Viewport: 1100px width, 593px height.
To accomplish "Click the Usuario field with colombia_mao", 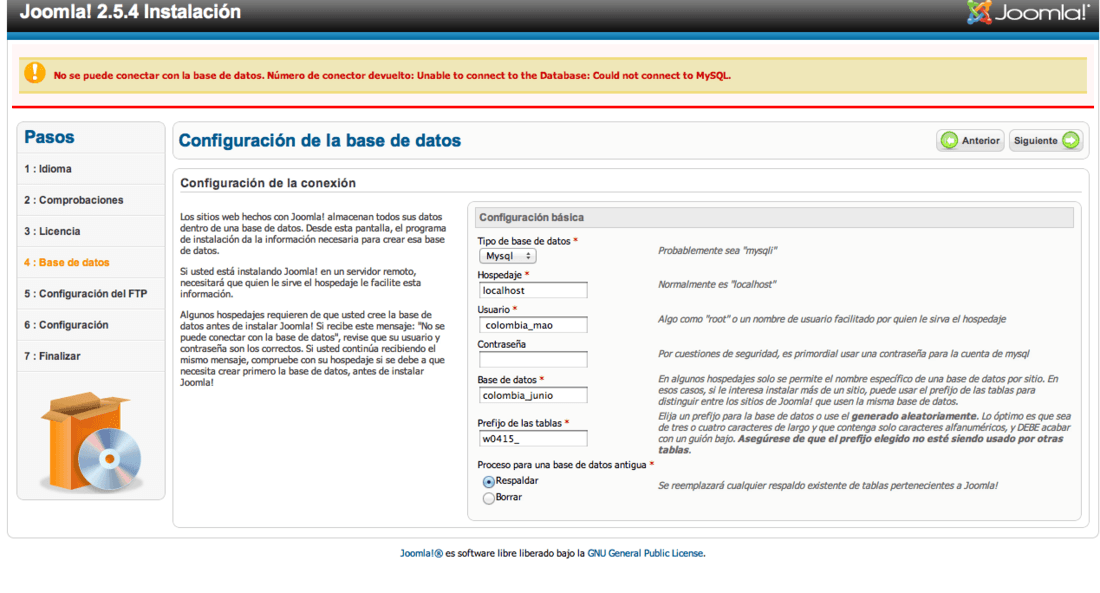I will [x=533, y=325].
